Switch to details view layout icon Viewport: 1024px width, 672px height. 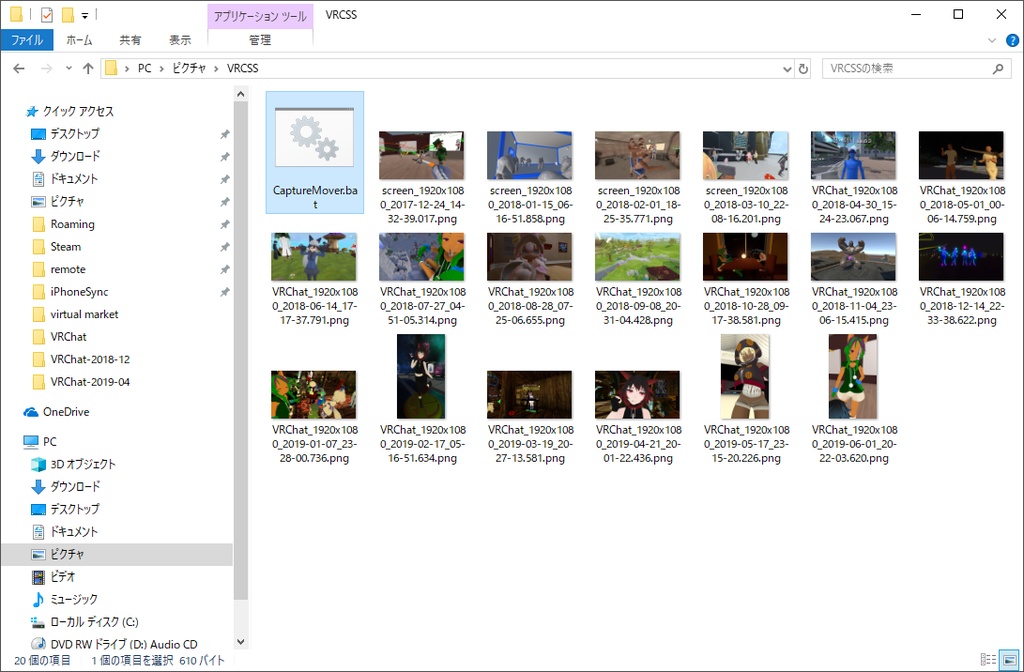coord(988,660)
